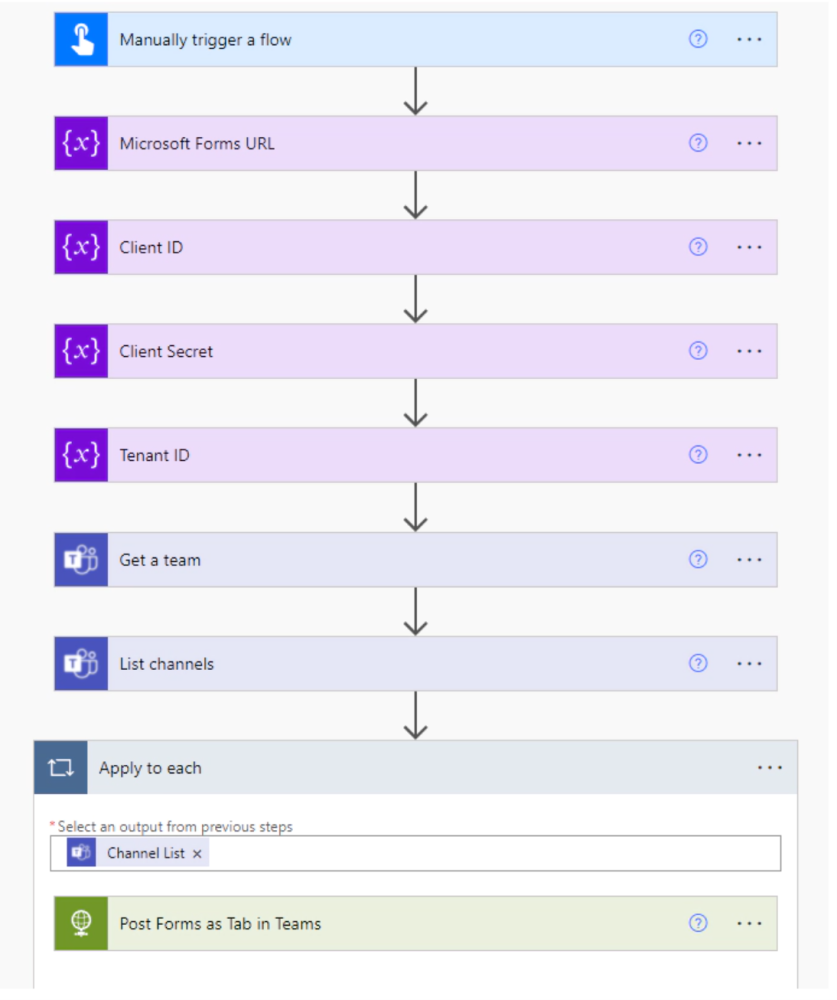Click the loop icon on Apply to each
837x1000 pixels.
[x=60, y=767]
